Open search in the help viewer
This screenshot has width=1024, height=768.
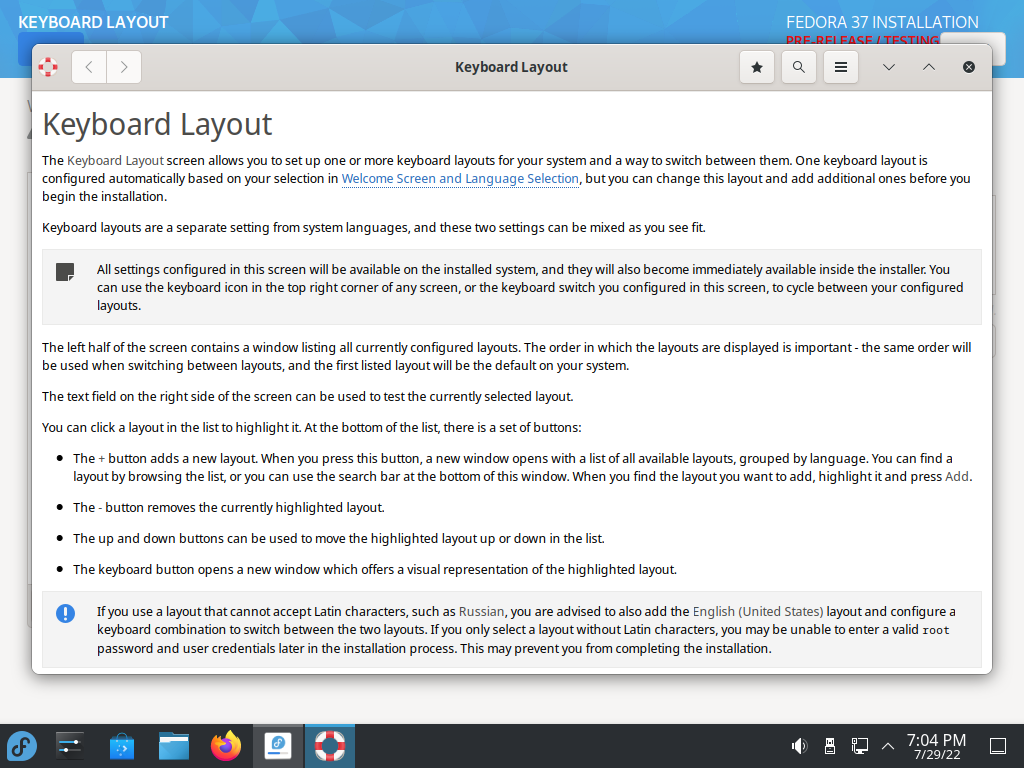click(x=799, y=67)
